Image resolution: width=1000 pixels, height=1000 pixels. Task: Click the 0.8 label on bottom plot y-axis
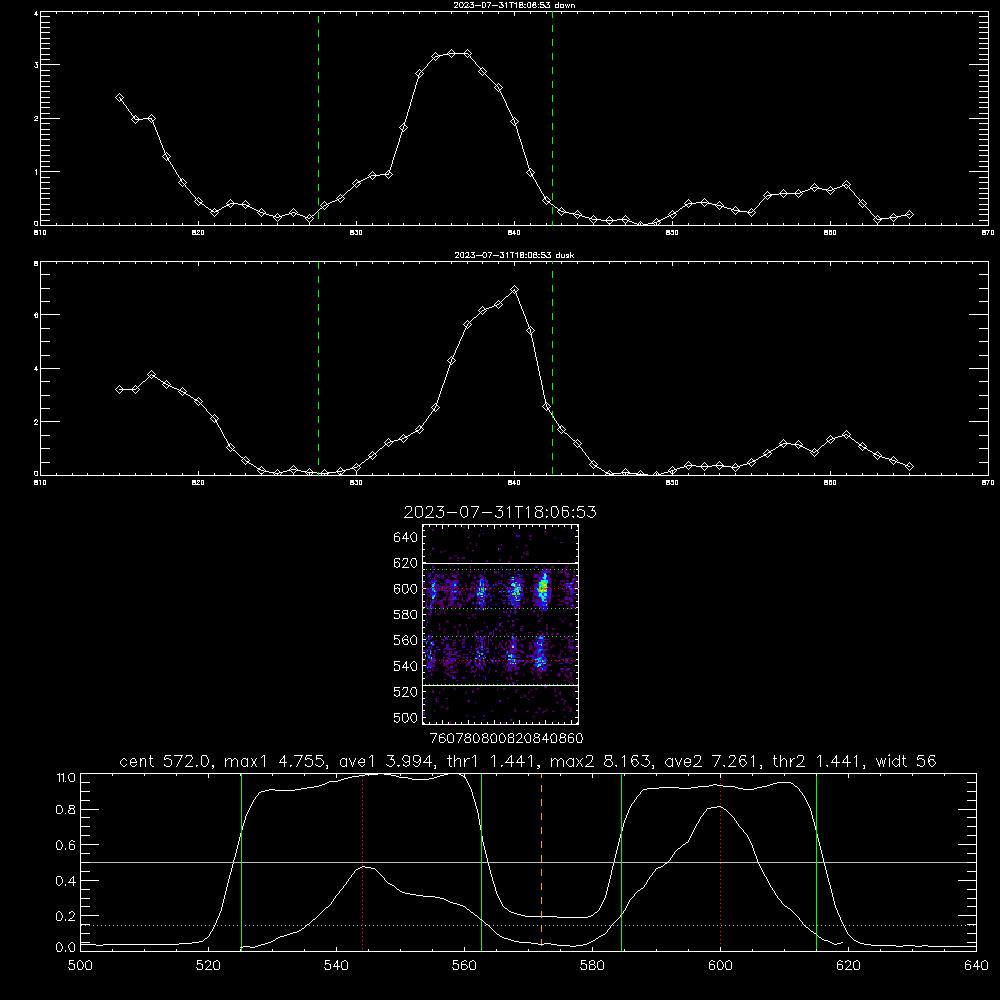point(65,810)
